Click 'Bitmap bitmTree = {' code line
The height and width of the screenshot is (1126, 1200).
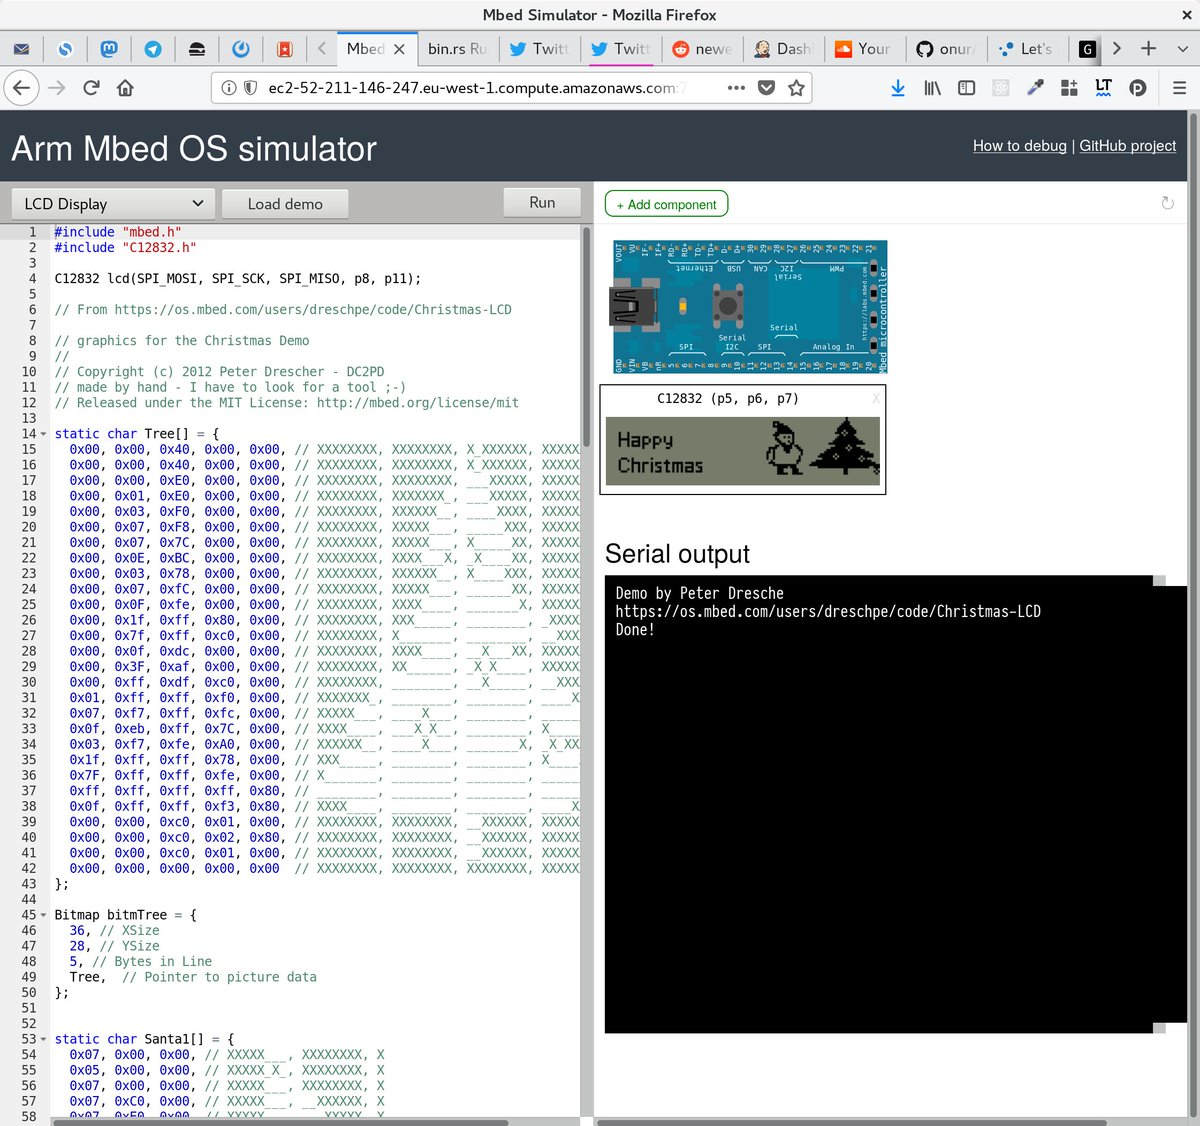click(x=126, y=915)
